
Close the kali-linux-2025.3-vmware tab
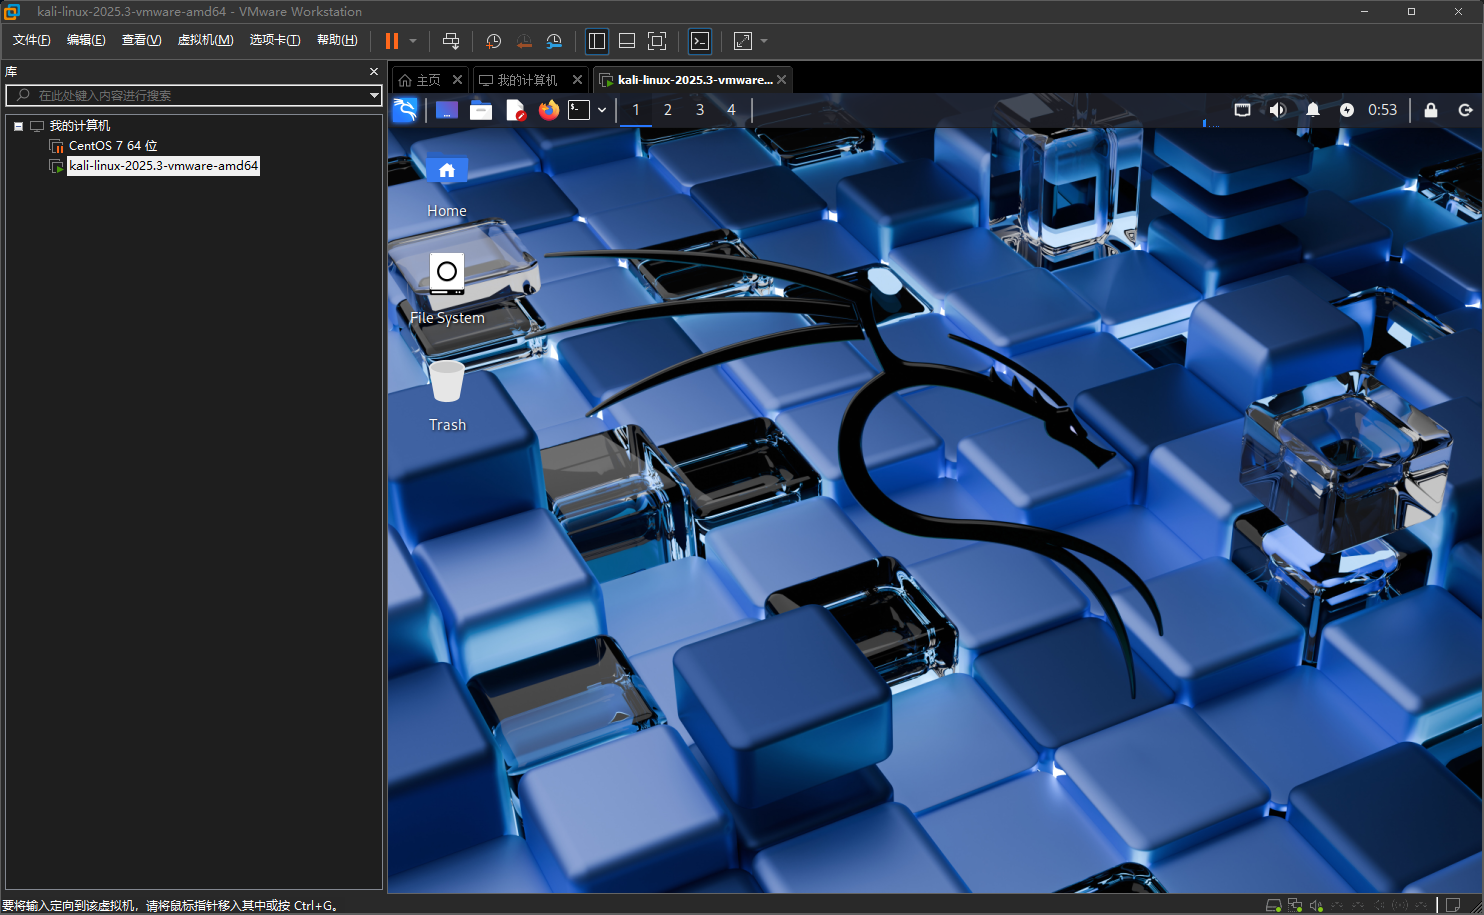[781, 80]
